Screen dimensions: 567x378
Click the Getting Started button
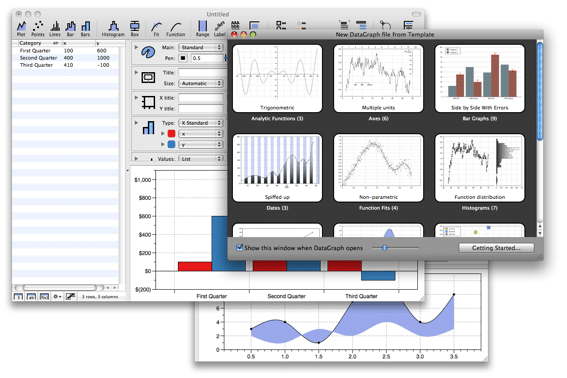pyautogui.click(x=496, y=248)
